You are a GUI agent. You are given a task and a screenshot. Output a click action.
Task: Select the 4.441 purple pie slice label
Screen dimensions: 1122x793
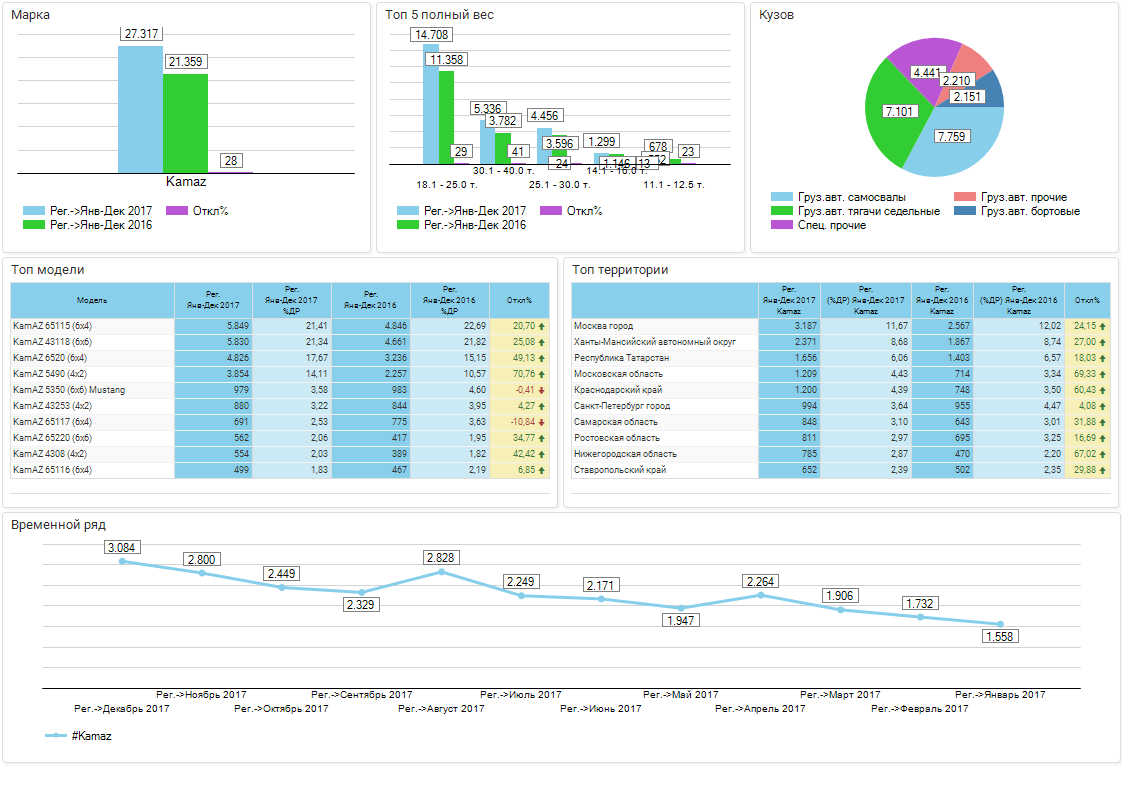[927, 72]
